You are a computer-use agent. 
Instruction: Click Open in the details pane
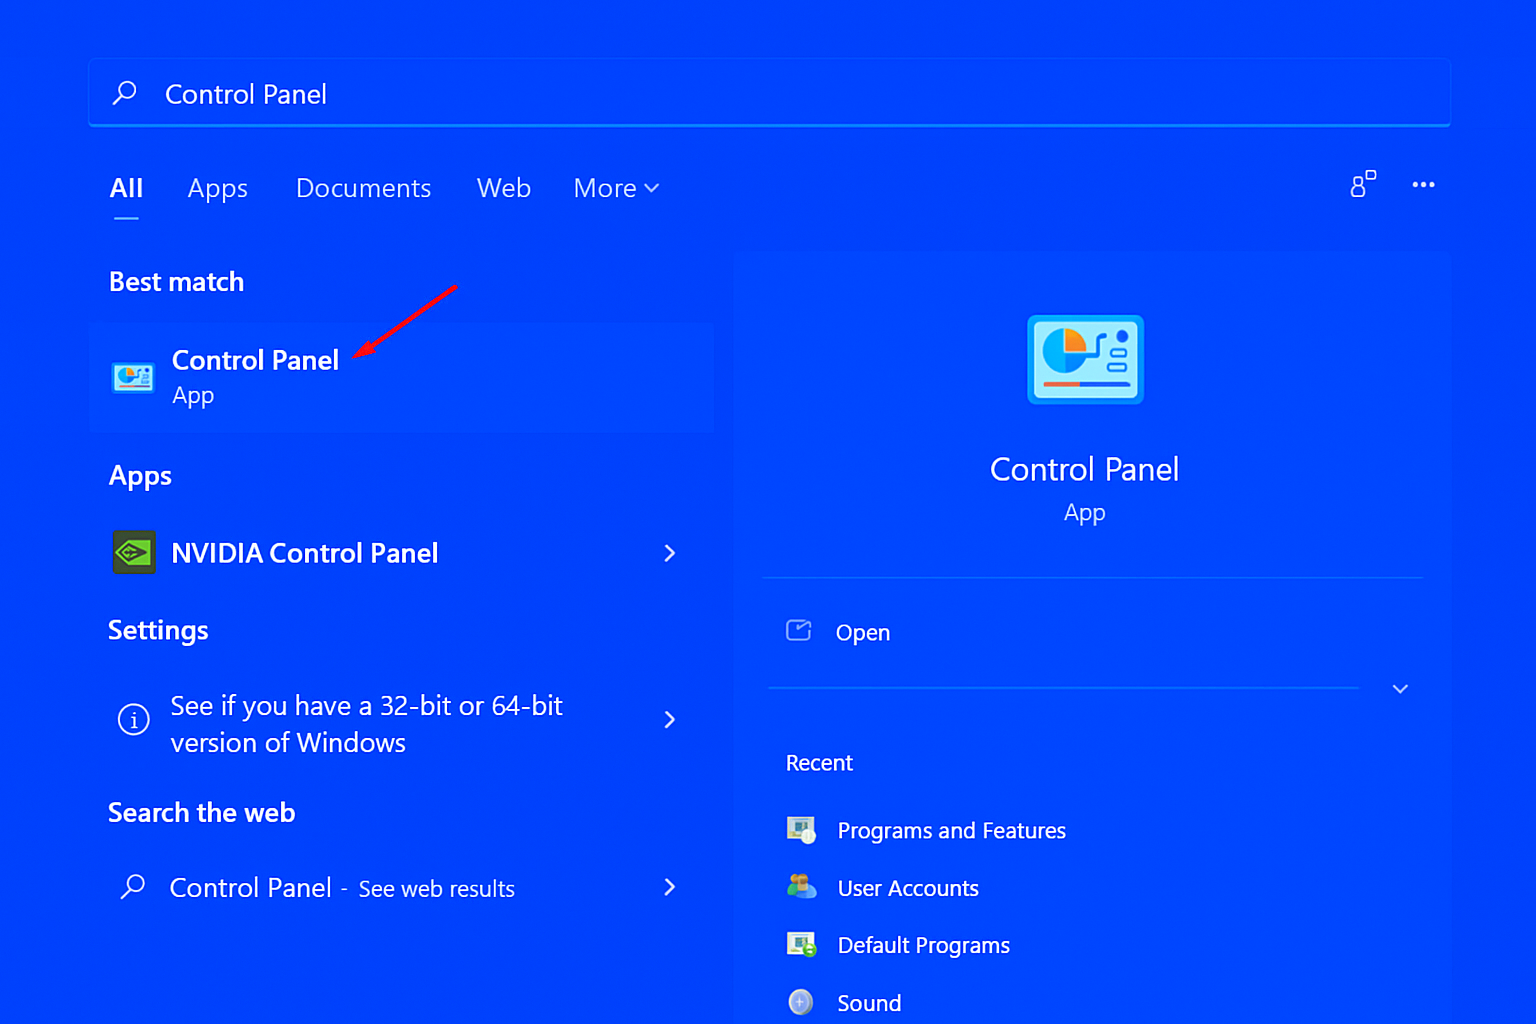(x=863, y=632)
